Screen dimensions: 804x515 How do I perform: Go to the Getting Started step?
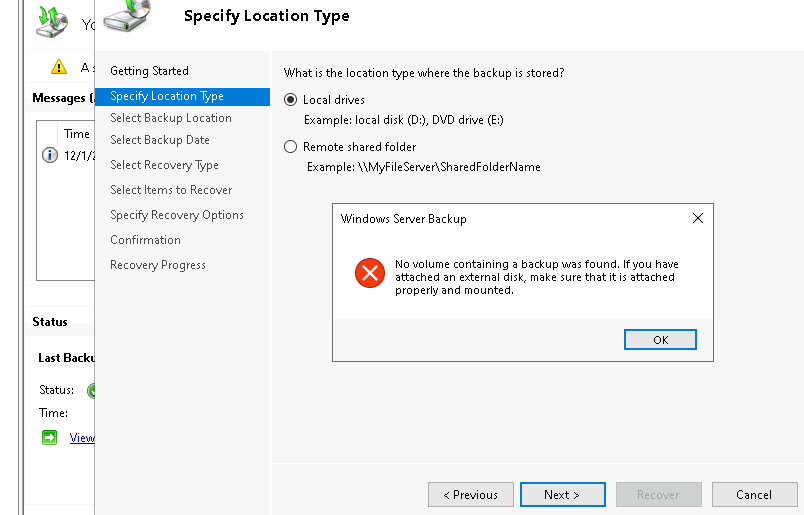[x=149, y=71]
